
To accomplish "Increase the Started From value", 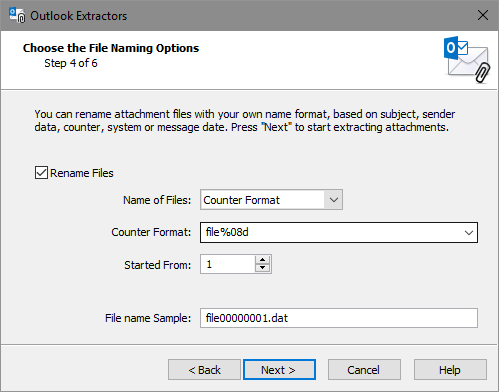I will pos(263,260).
